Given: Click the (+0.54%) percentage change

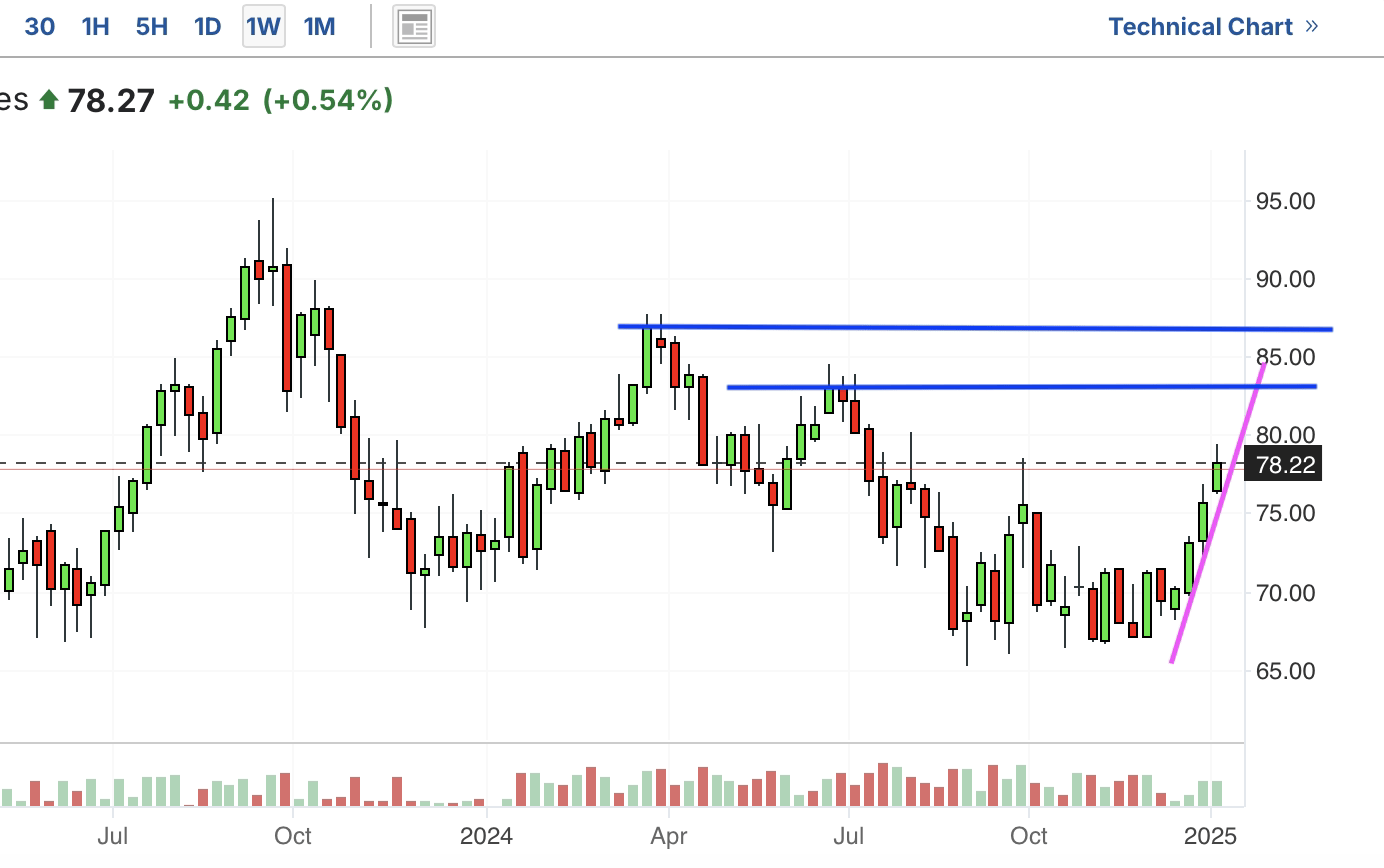Looking at the screenshot, I should pos(328,100).
